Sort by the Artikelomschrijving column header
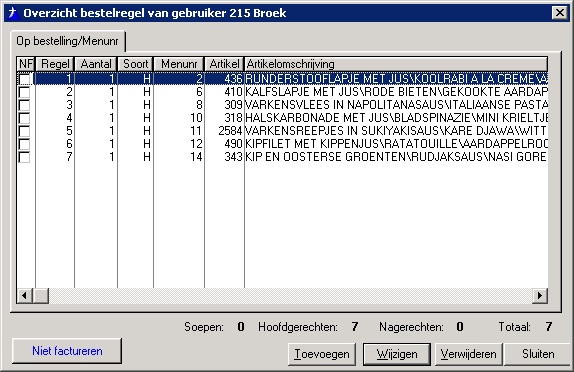Viewport: 574px width, 372px height. pos(396,64)
